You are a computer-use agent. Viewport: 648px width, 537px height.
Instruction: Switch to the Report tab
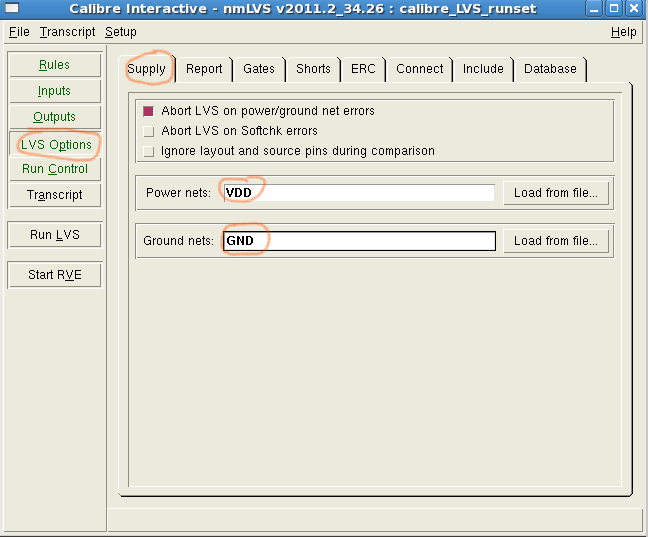tap(204, 69)
